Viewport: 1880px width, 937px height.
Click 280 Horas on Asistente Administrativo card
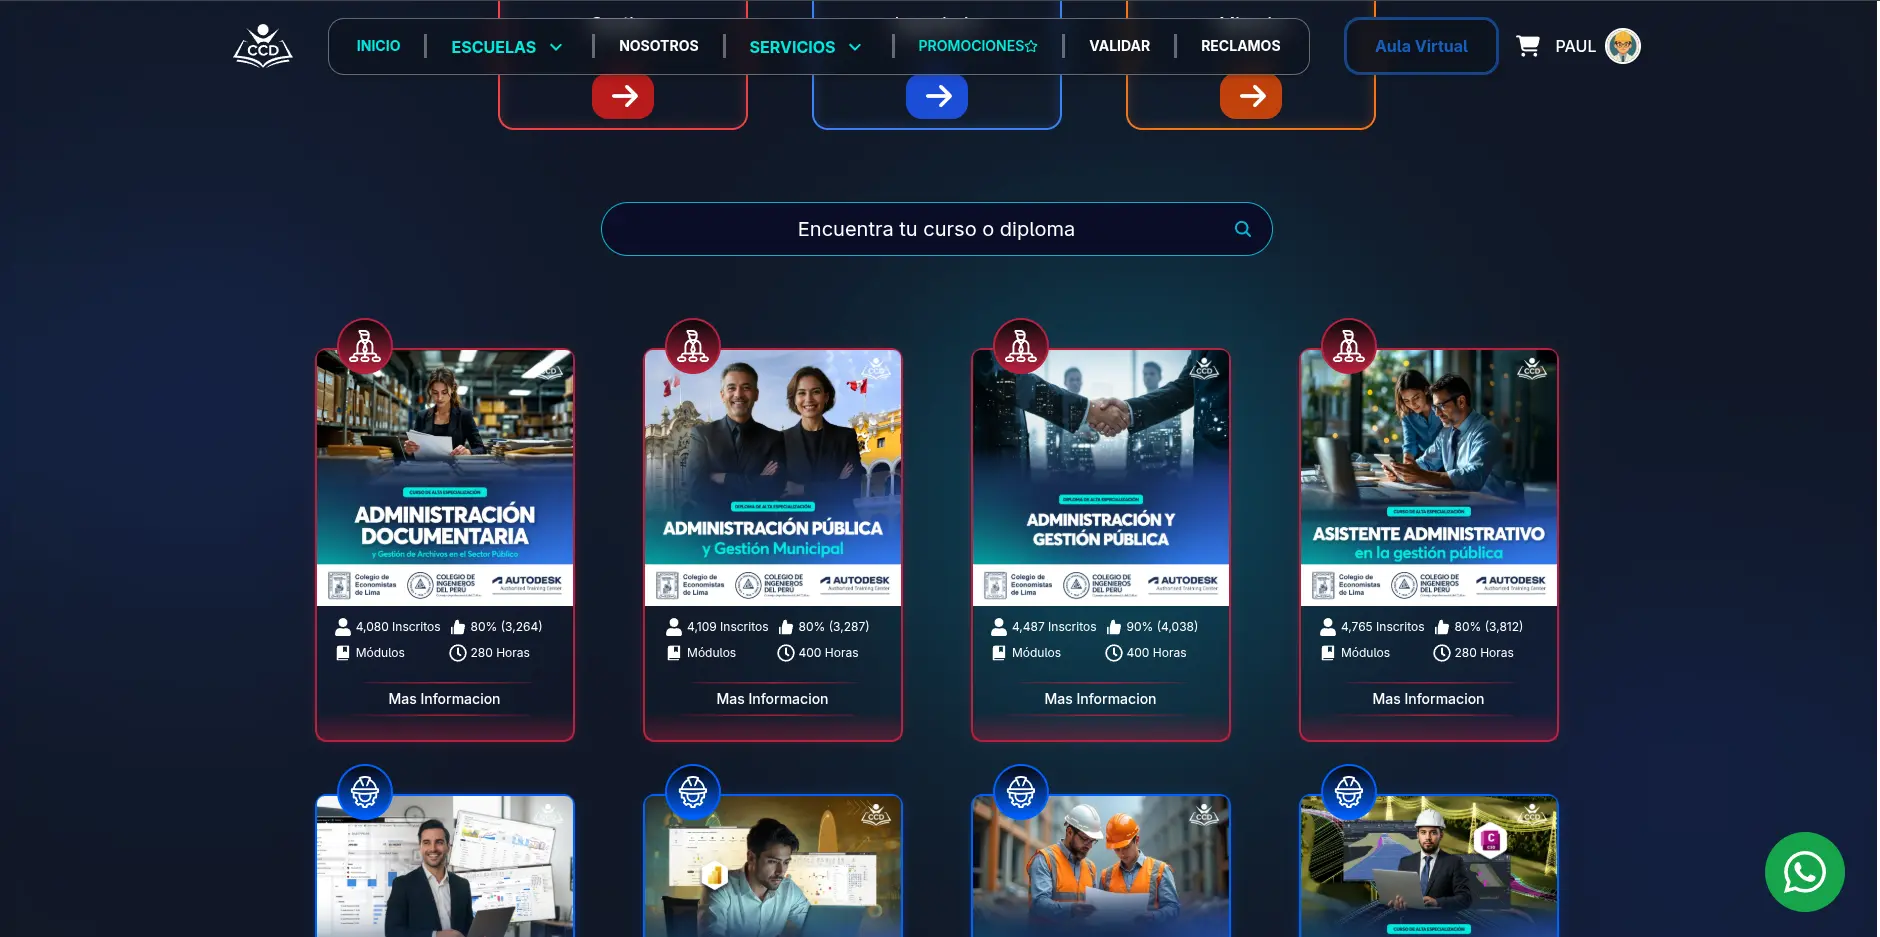point(1484,653)
